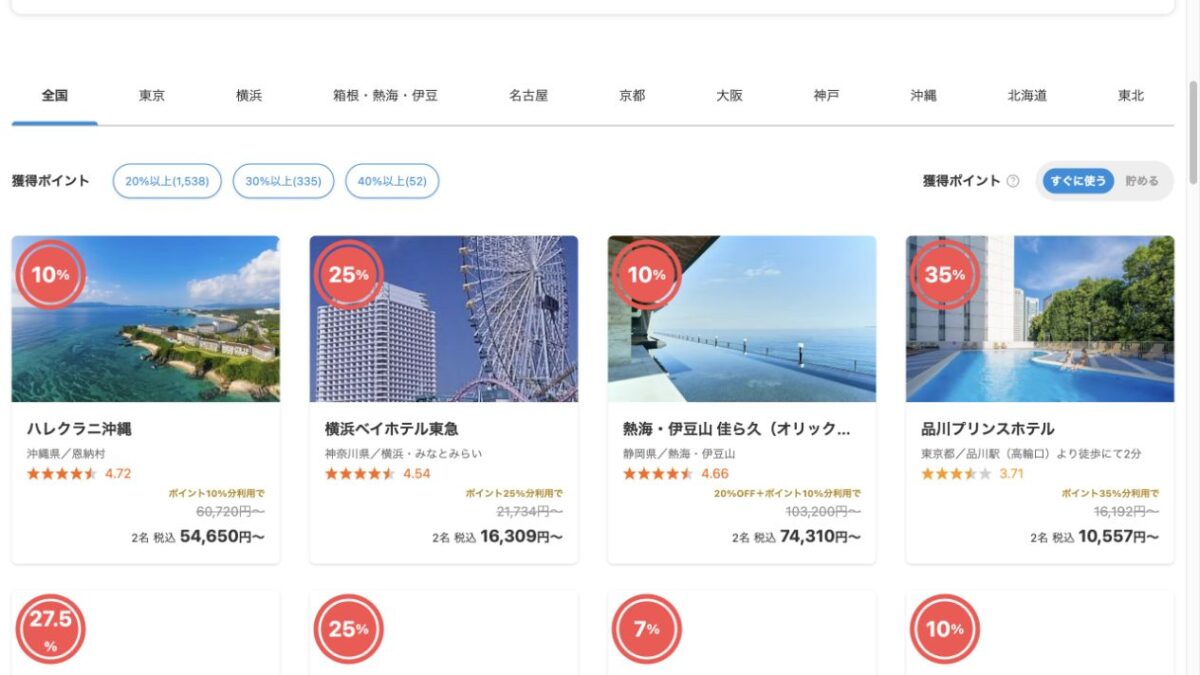The image size is (1200, 675).
Task: Click the 神奈川県／横浜・みなとみらい location text
Action: (x=403, y=454)
